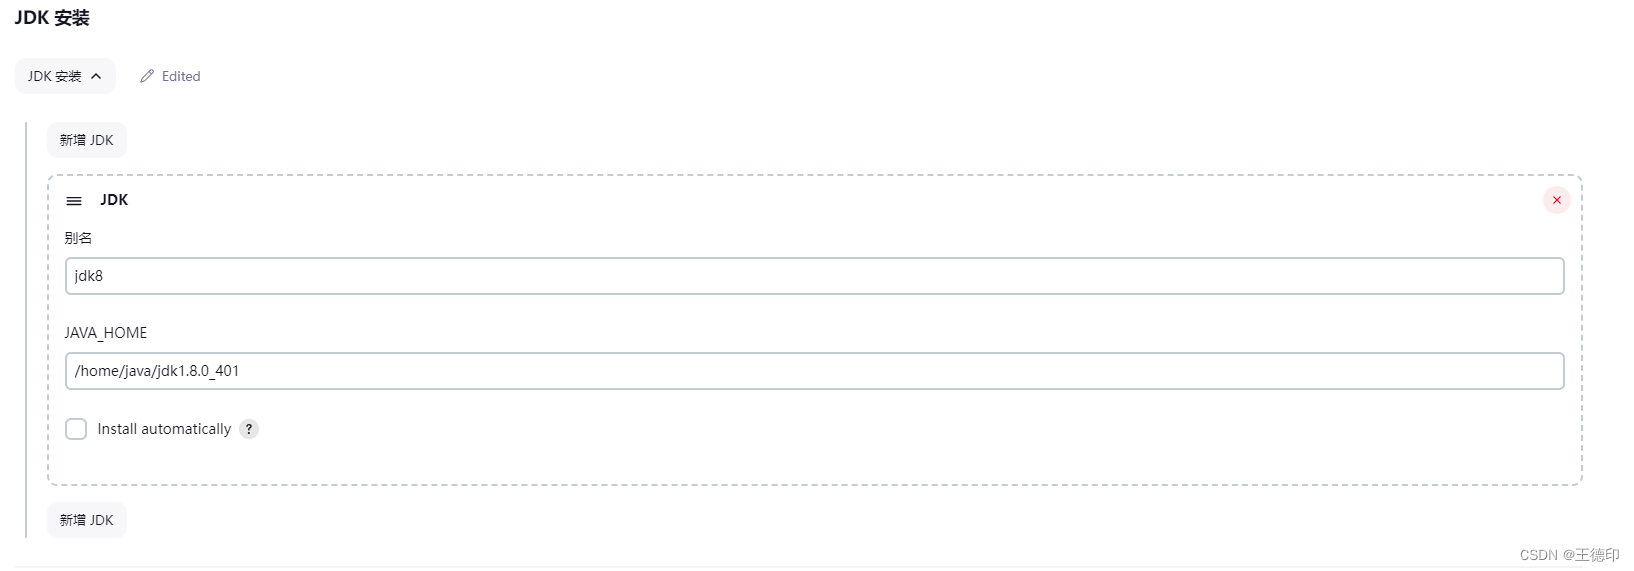Click the bold JDK panel header text

114,200
